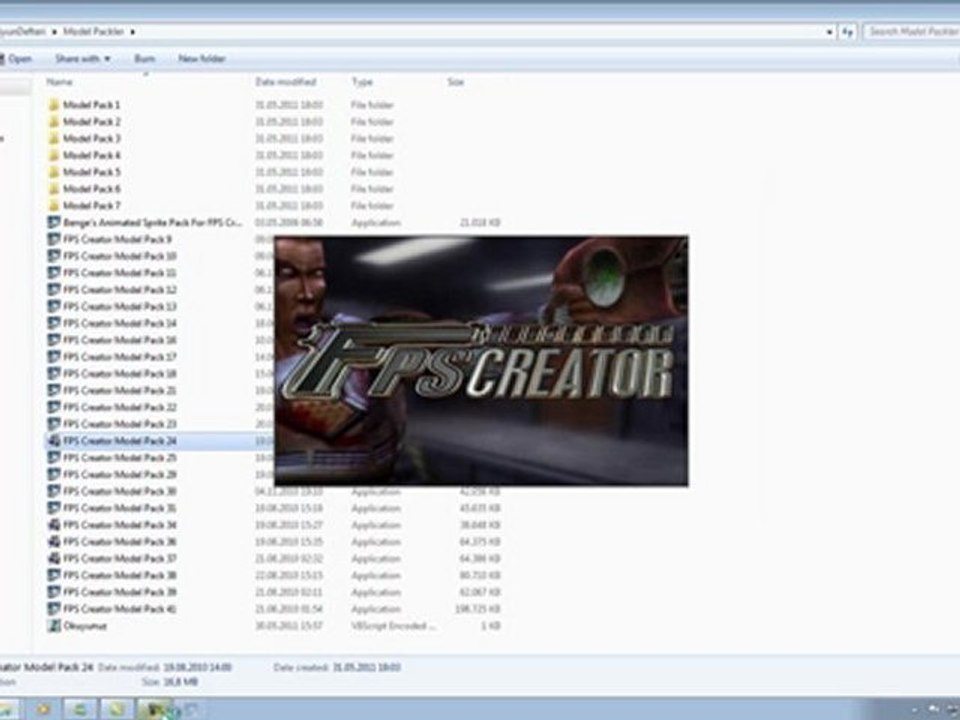960x720 pixels.
Task: Select the Model Pack 1 folder icon
Action: 54,105
